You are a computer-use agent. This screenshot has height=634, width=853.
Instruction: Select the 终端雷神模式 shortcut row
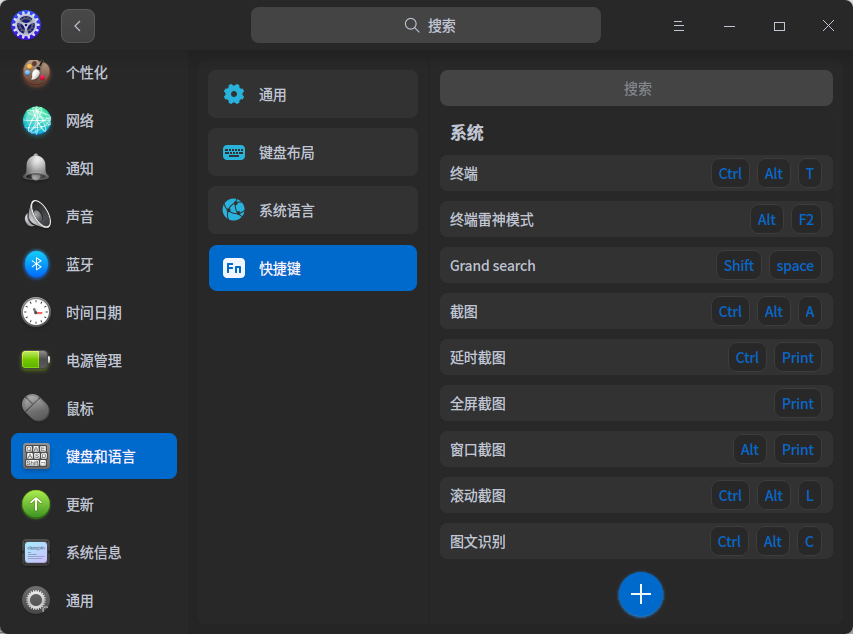pos(636,219)
